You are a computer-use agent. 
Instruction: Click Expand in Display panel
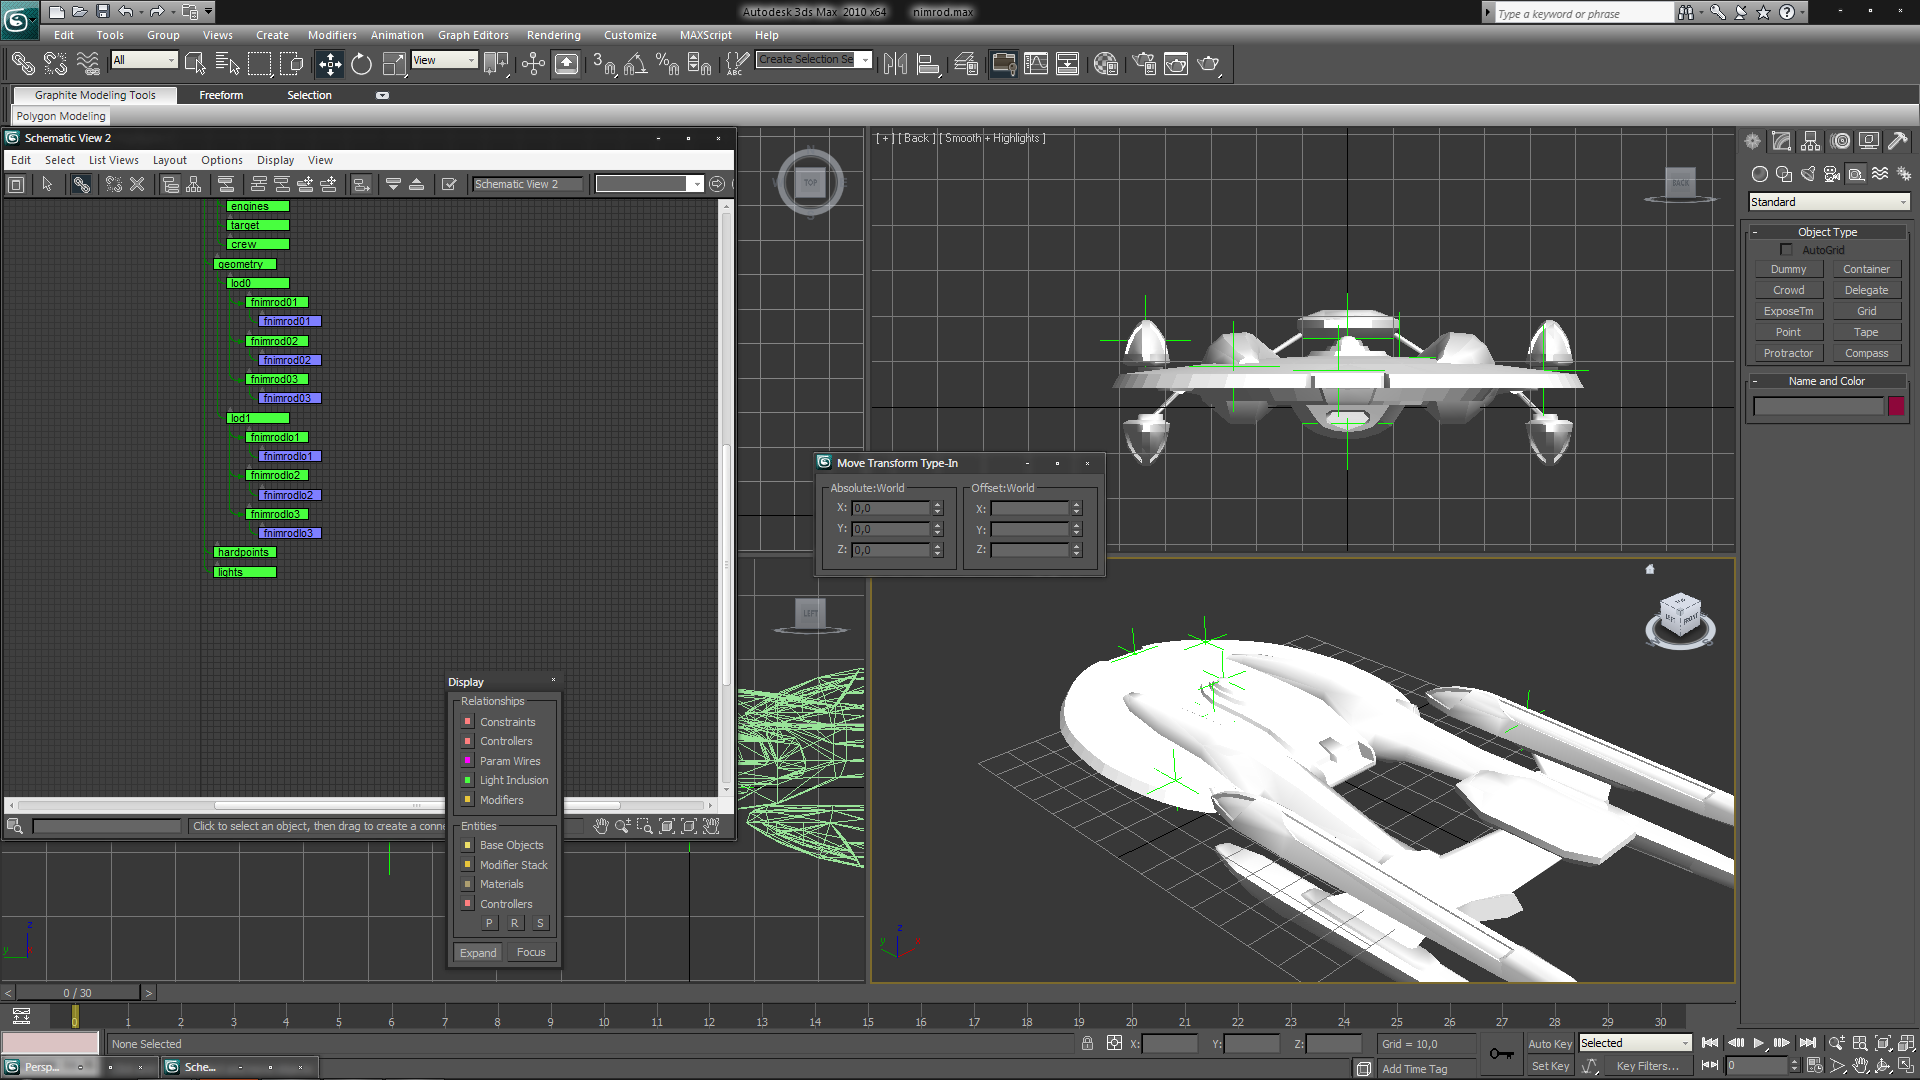(478, 952)
